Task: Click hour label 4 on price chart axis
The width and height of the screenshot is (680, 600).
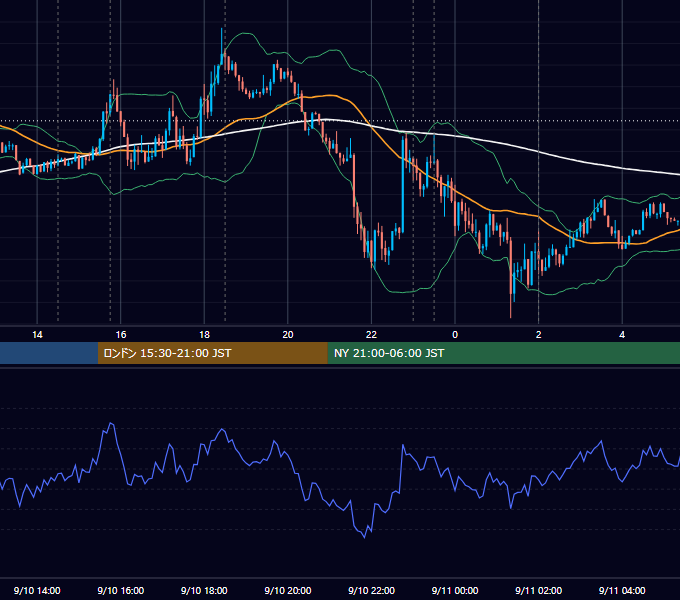Action: pyautogui.click(x=622, y=335)
